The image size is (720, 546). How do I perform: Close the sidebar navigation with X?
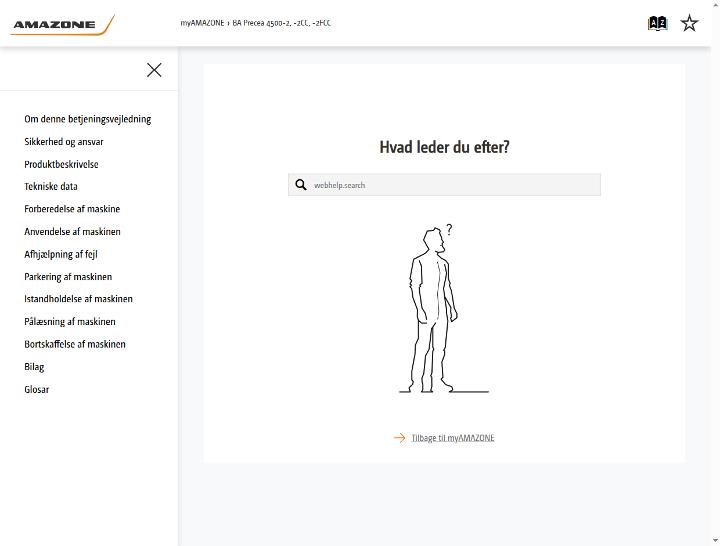(154, 70)
